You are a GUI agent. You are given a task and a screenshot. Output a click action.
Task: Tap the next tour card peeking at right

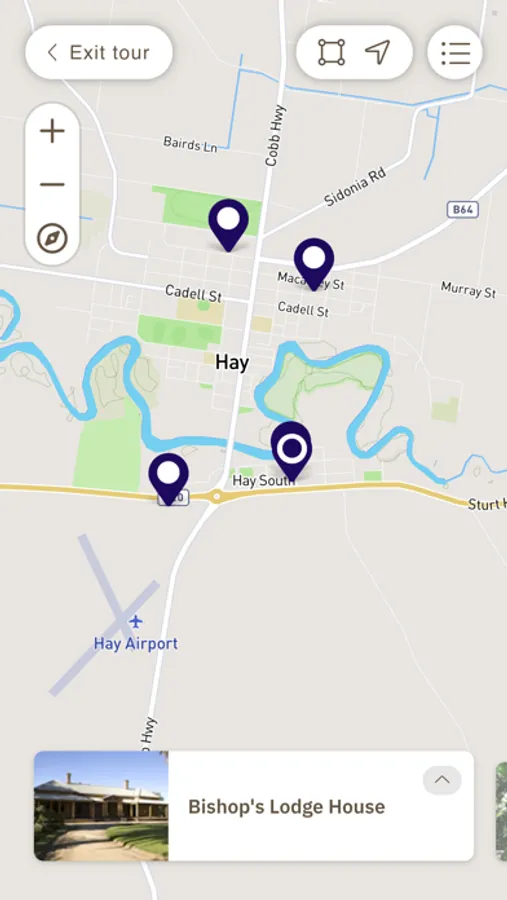click(x=501, y=811)
